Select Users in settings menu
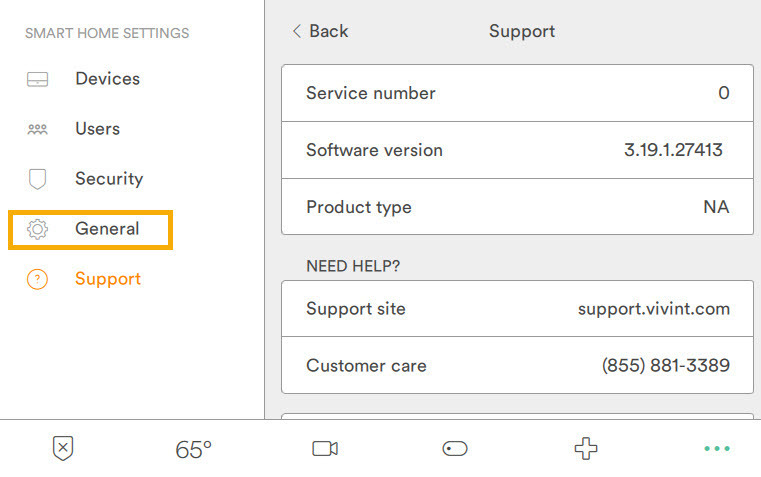The image size is (761, 477). [x=98, y=129]
